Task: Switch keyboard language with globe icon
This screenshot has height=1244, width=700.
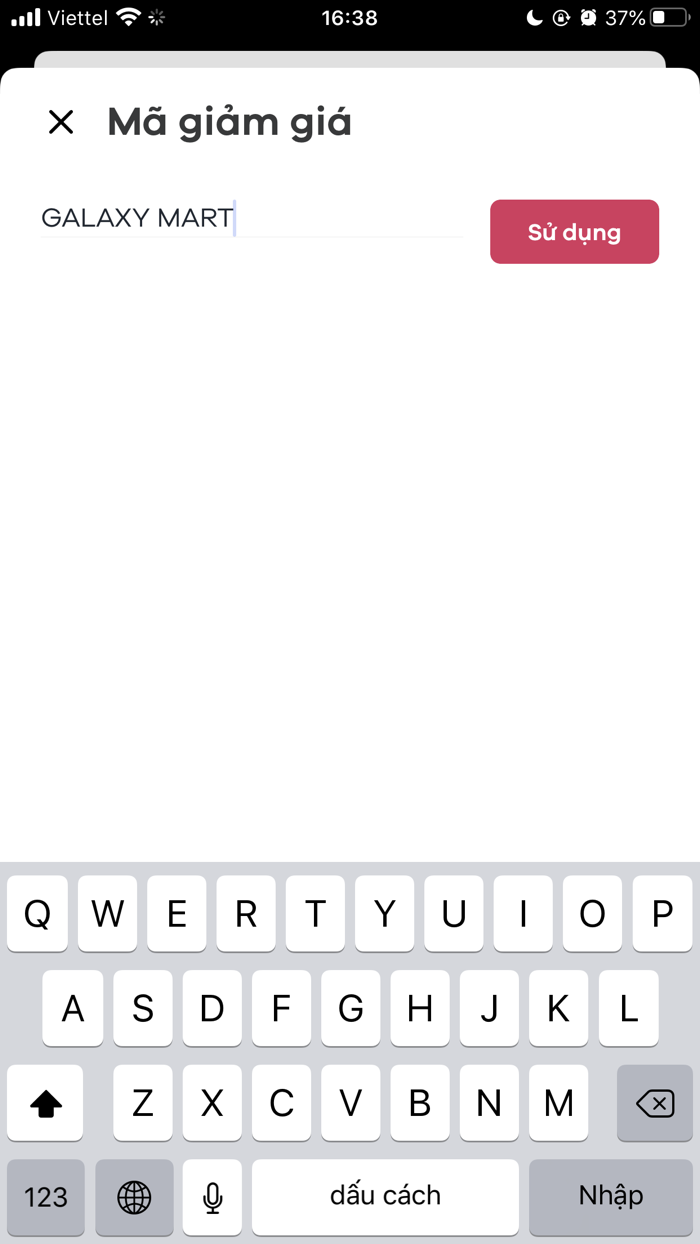Action: (134, 1197)
